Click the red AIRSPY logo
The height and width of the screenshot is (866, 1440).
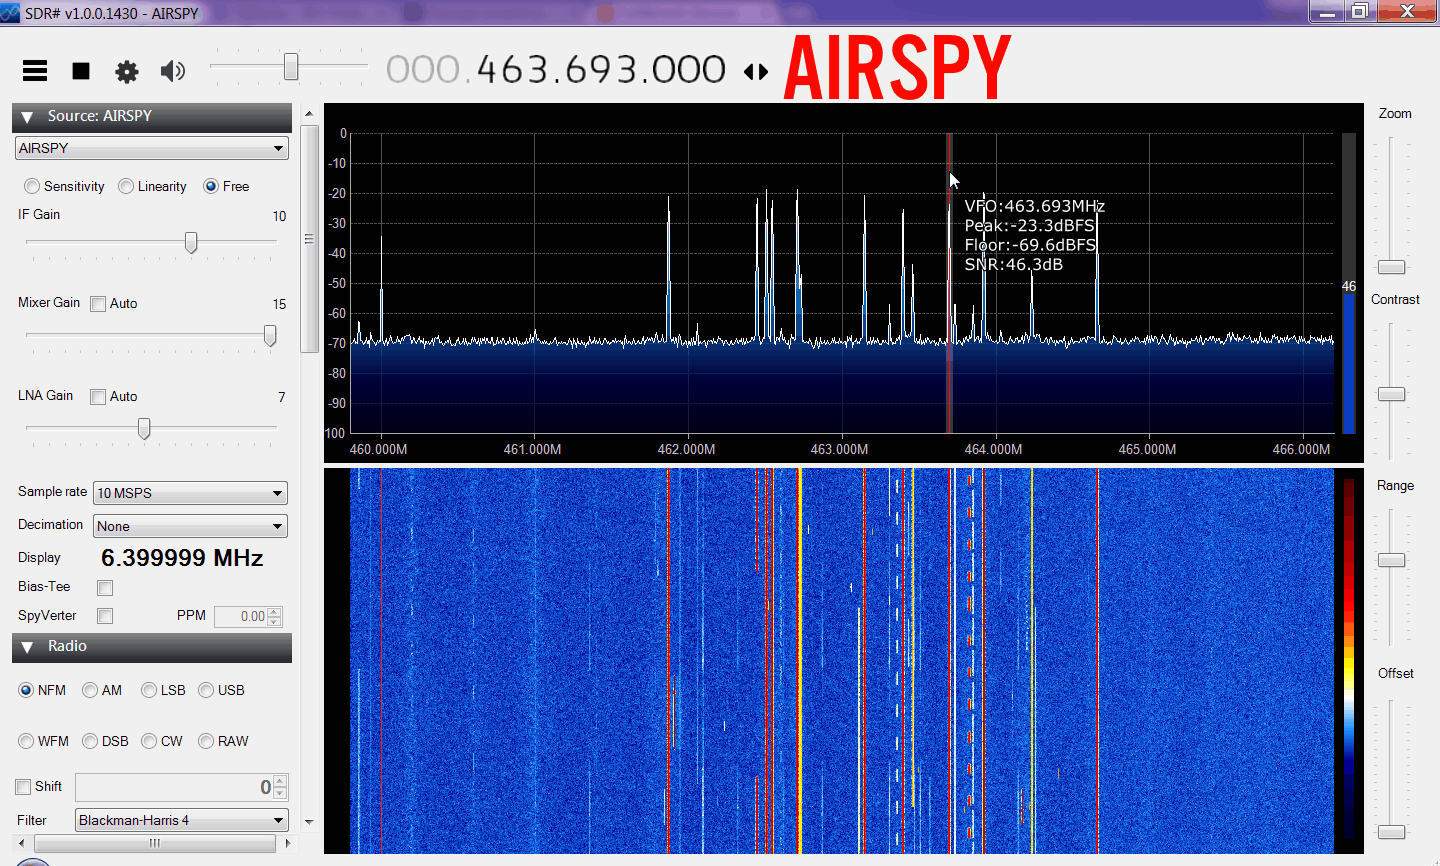click(x=897, y=68)
